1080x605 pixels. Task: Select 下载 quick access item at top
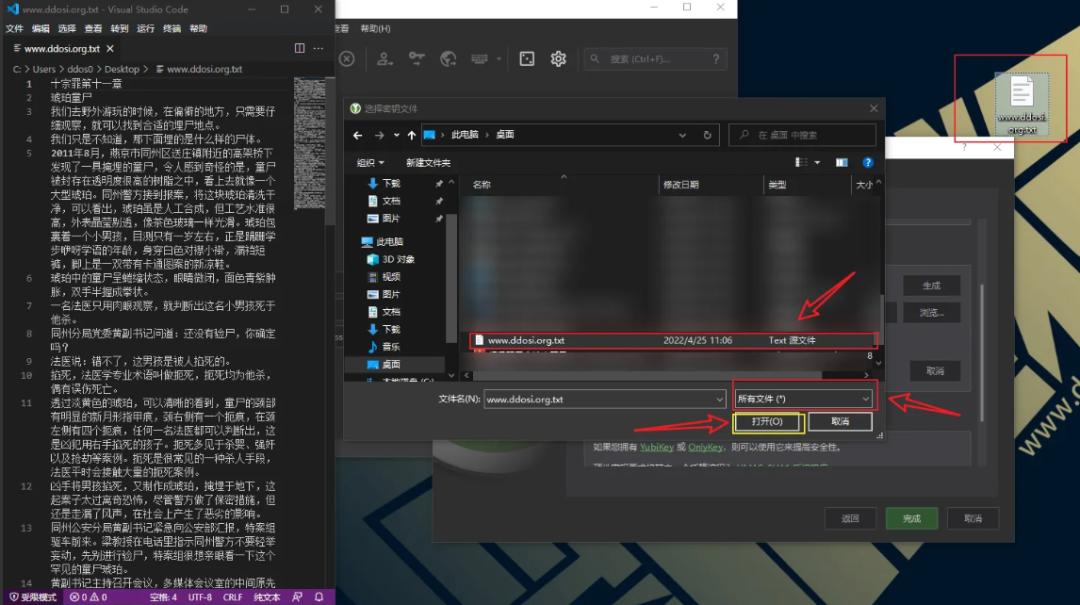[x=391, y=183]
